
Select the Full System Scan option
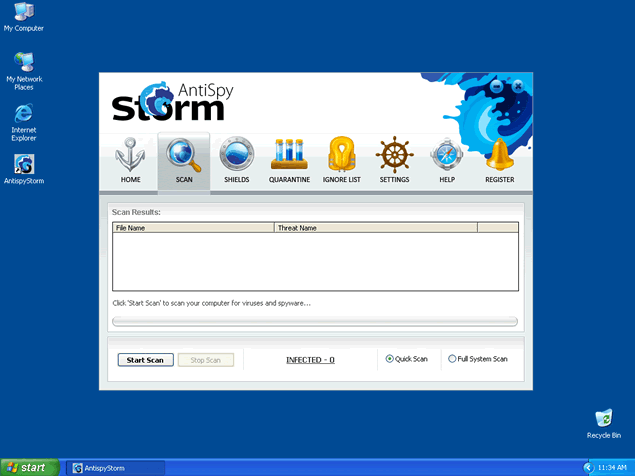(452, 359)
